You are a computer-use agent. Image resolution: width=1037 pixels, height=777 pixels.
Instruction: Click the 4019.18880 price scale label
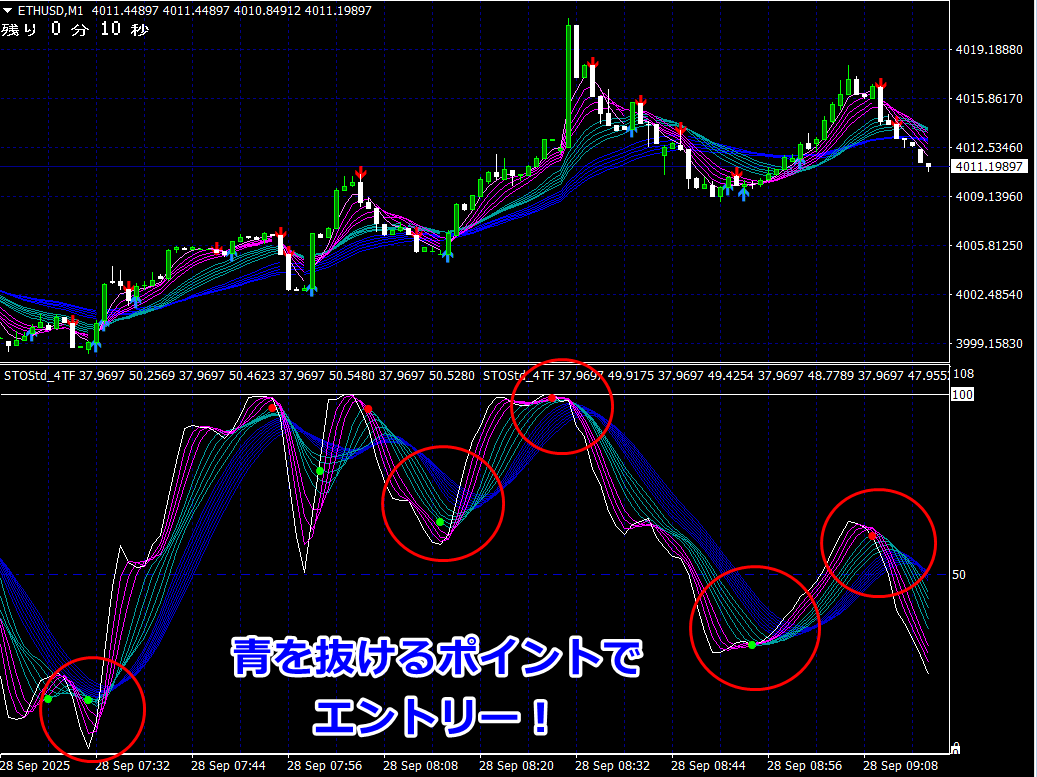point(990,49)
